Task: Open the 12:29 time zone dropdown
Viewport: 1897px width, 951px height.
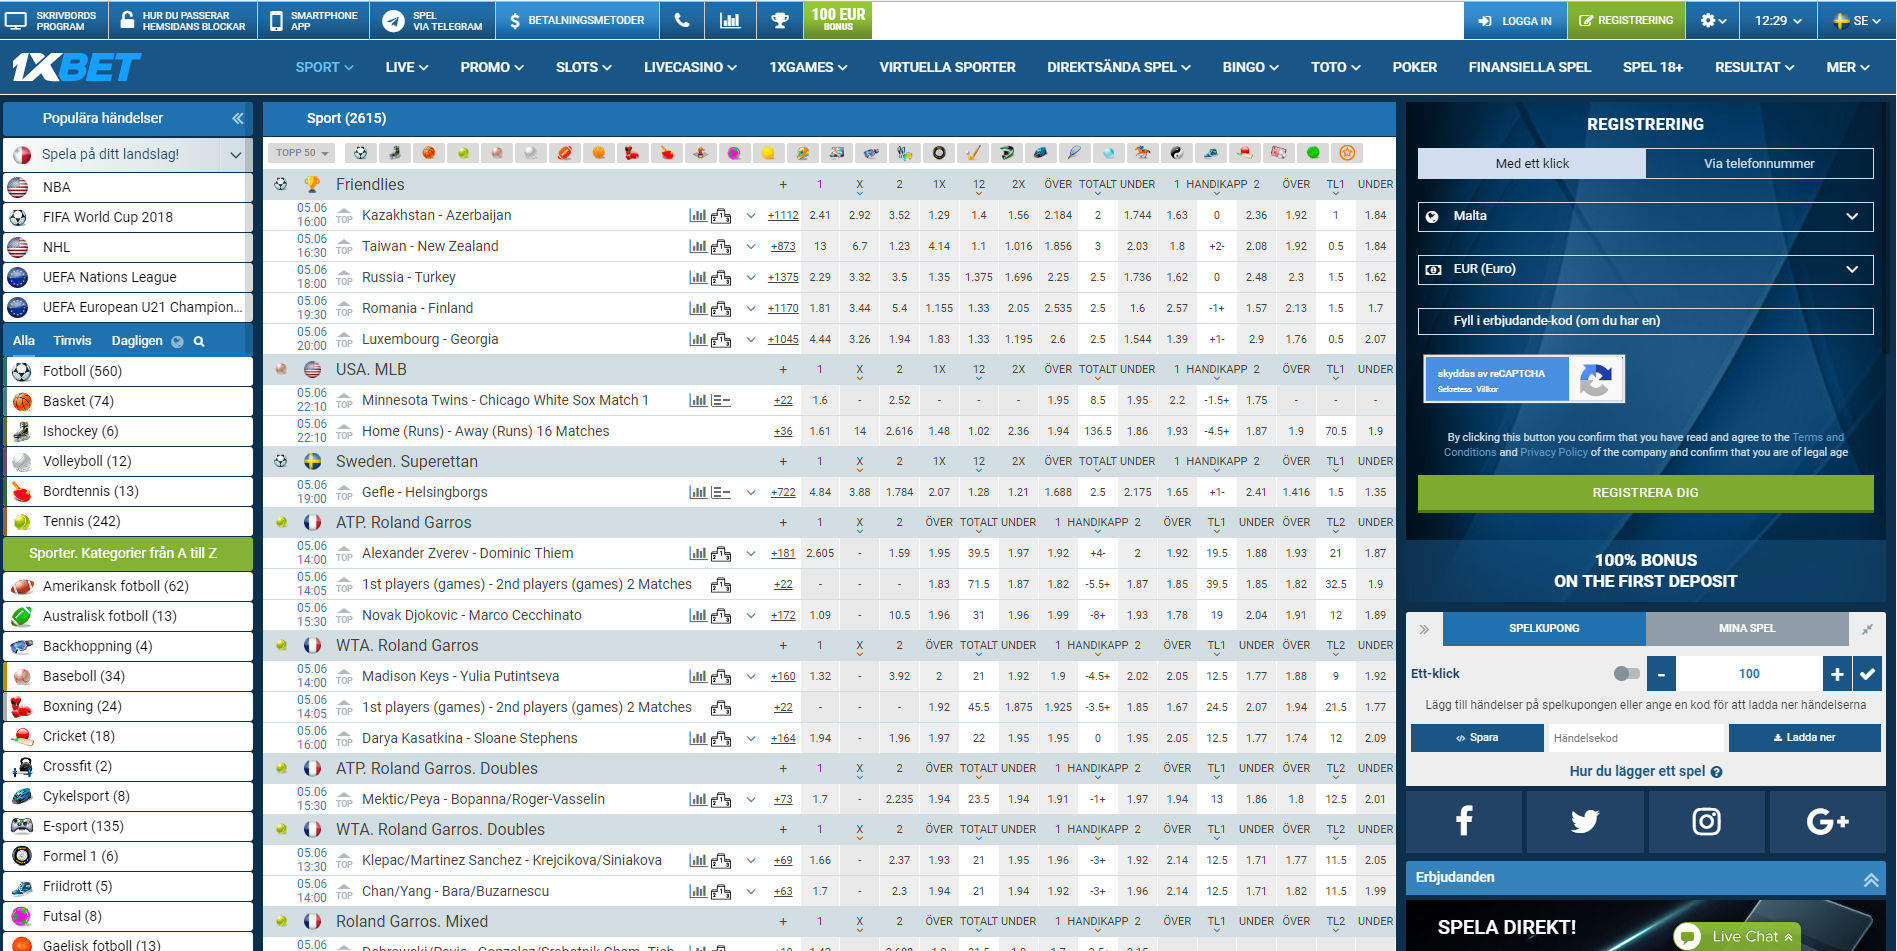Action: coord(1778,20)
